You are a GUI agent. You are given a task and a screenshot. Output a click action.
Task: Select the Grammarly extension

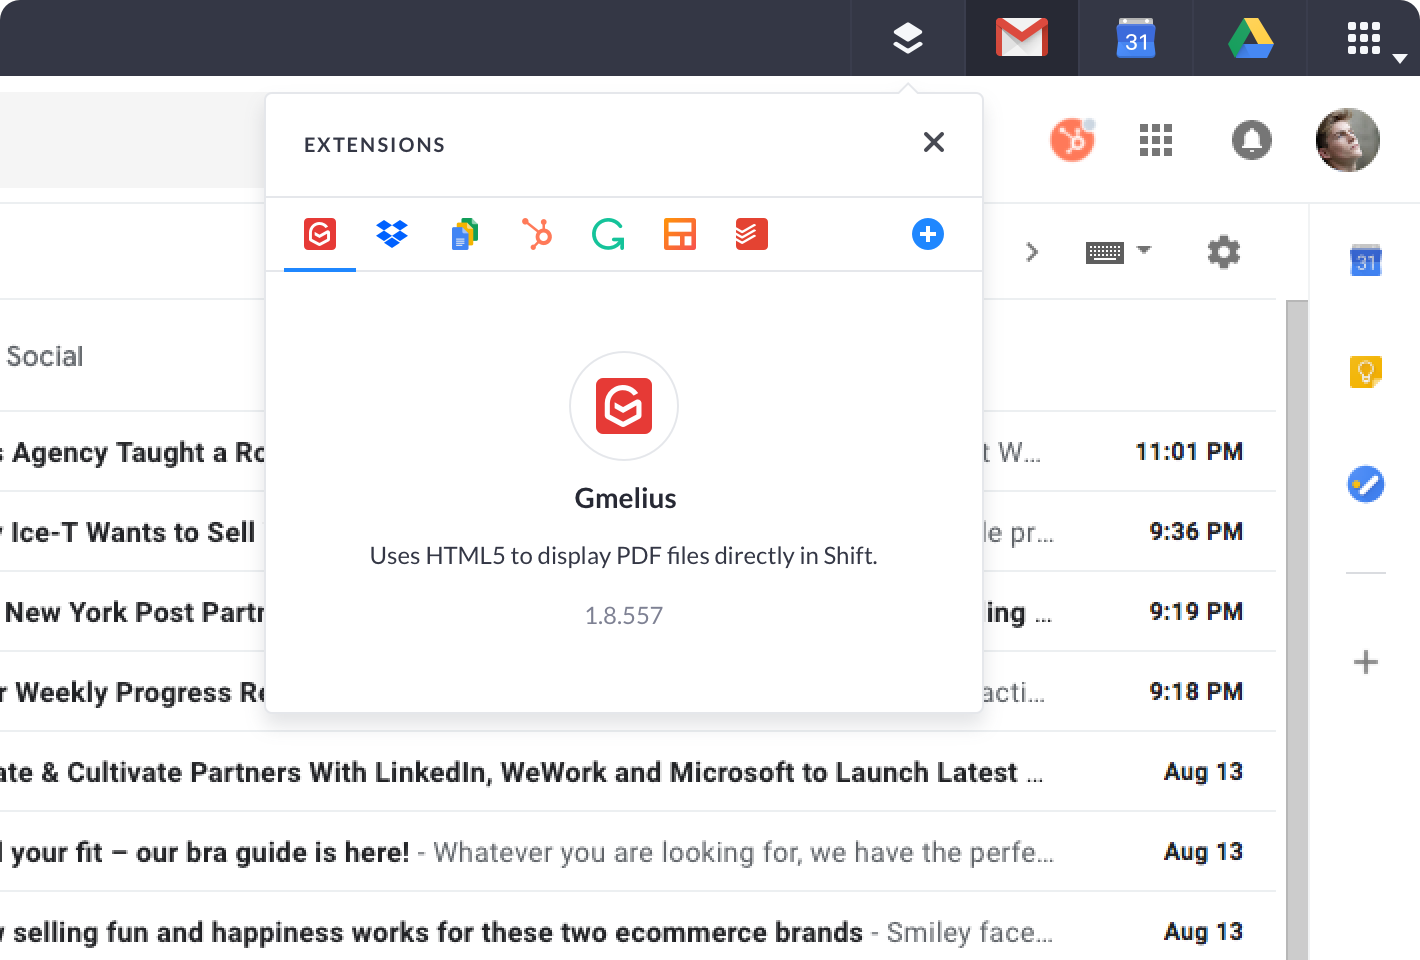(x=607, y=234)
